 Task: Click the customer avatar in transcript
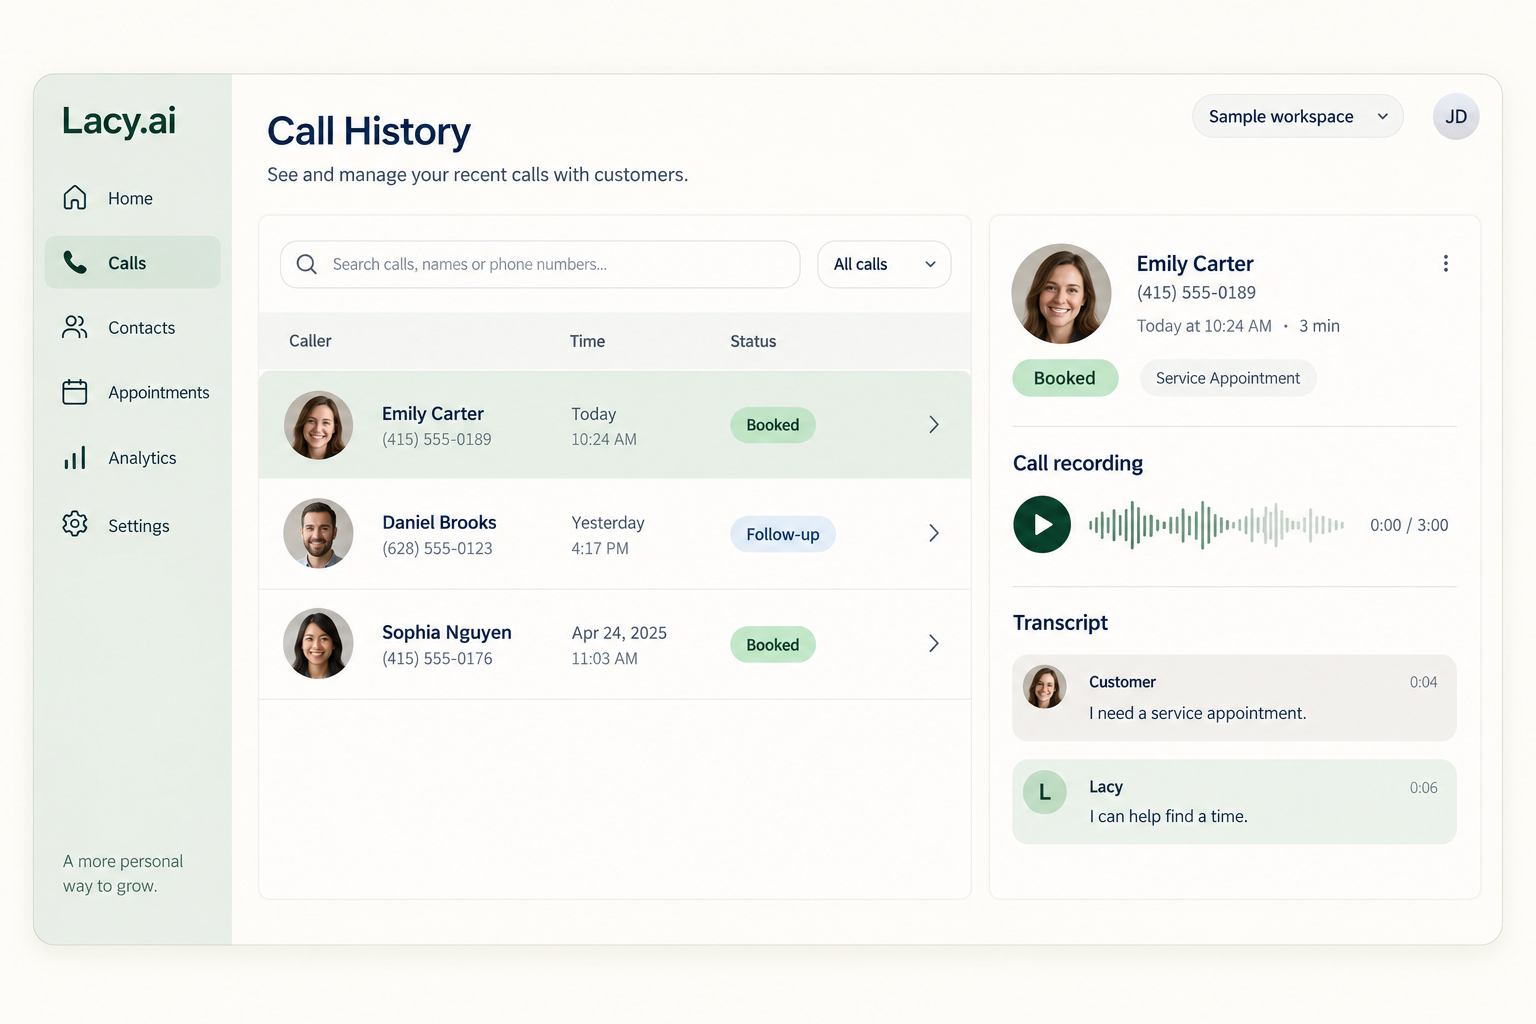click(x=1045, y=687)
